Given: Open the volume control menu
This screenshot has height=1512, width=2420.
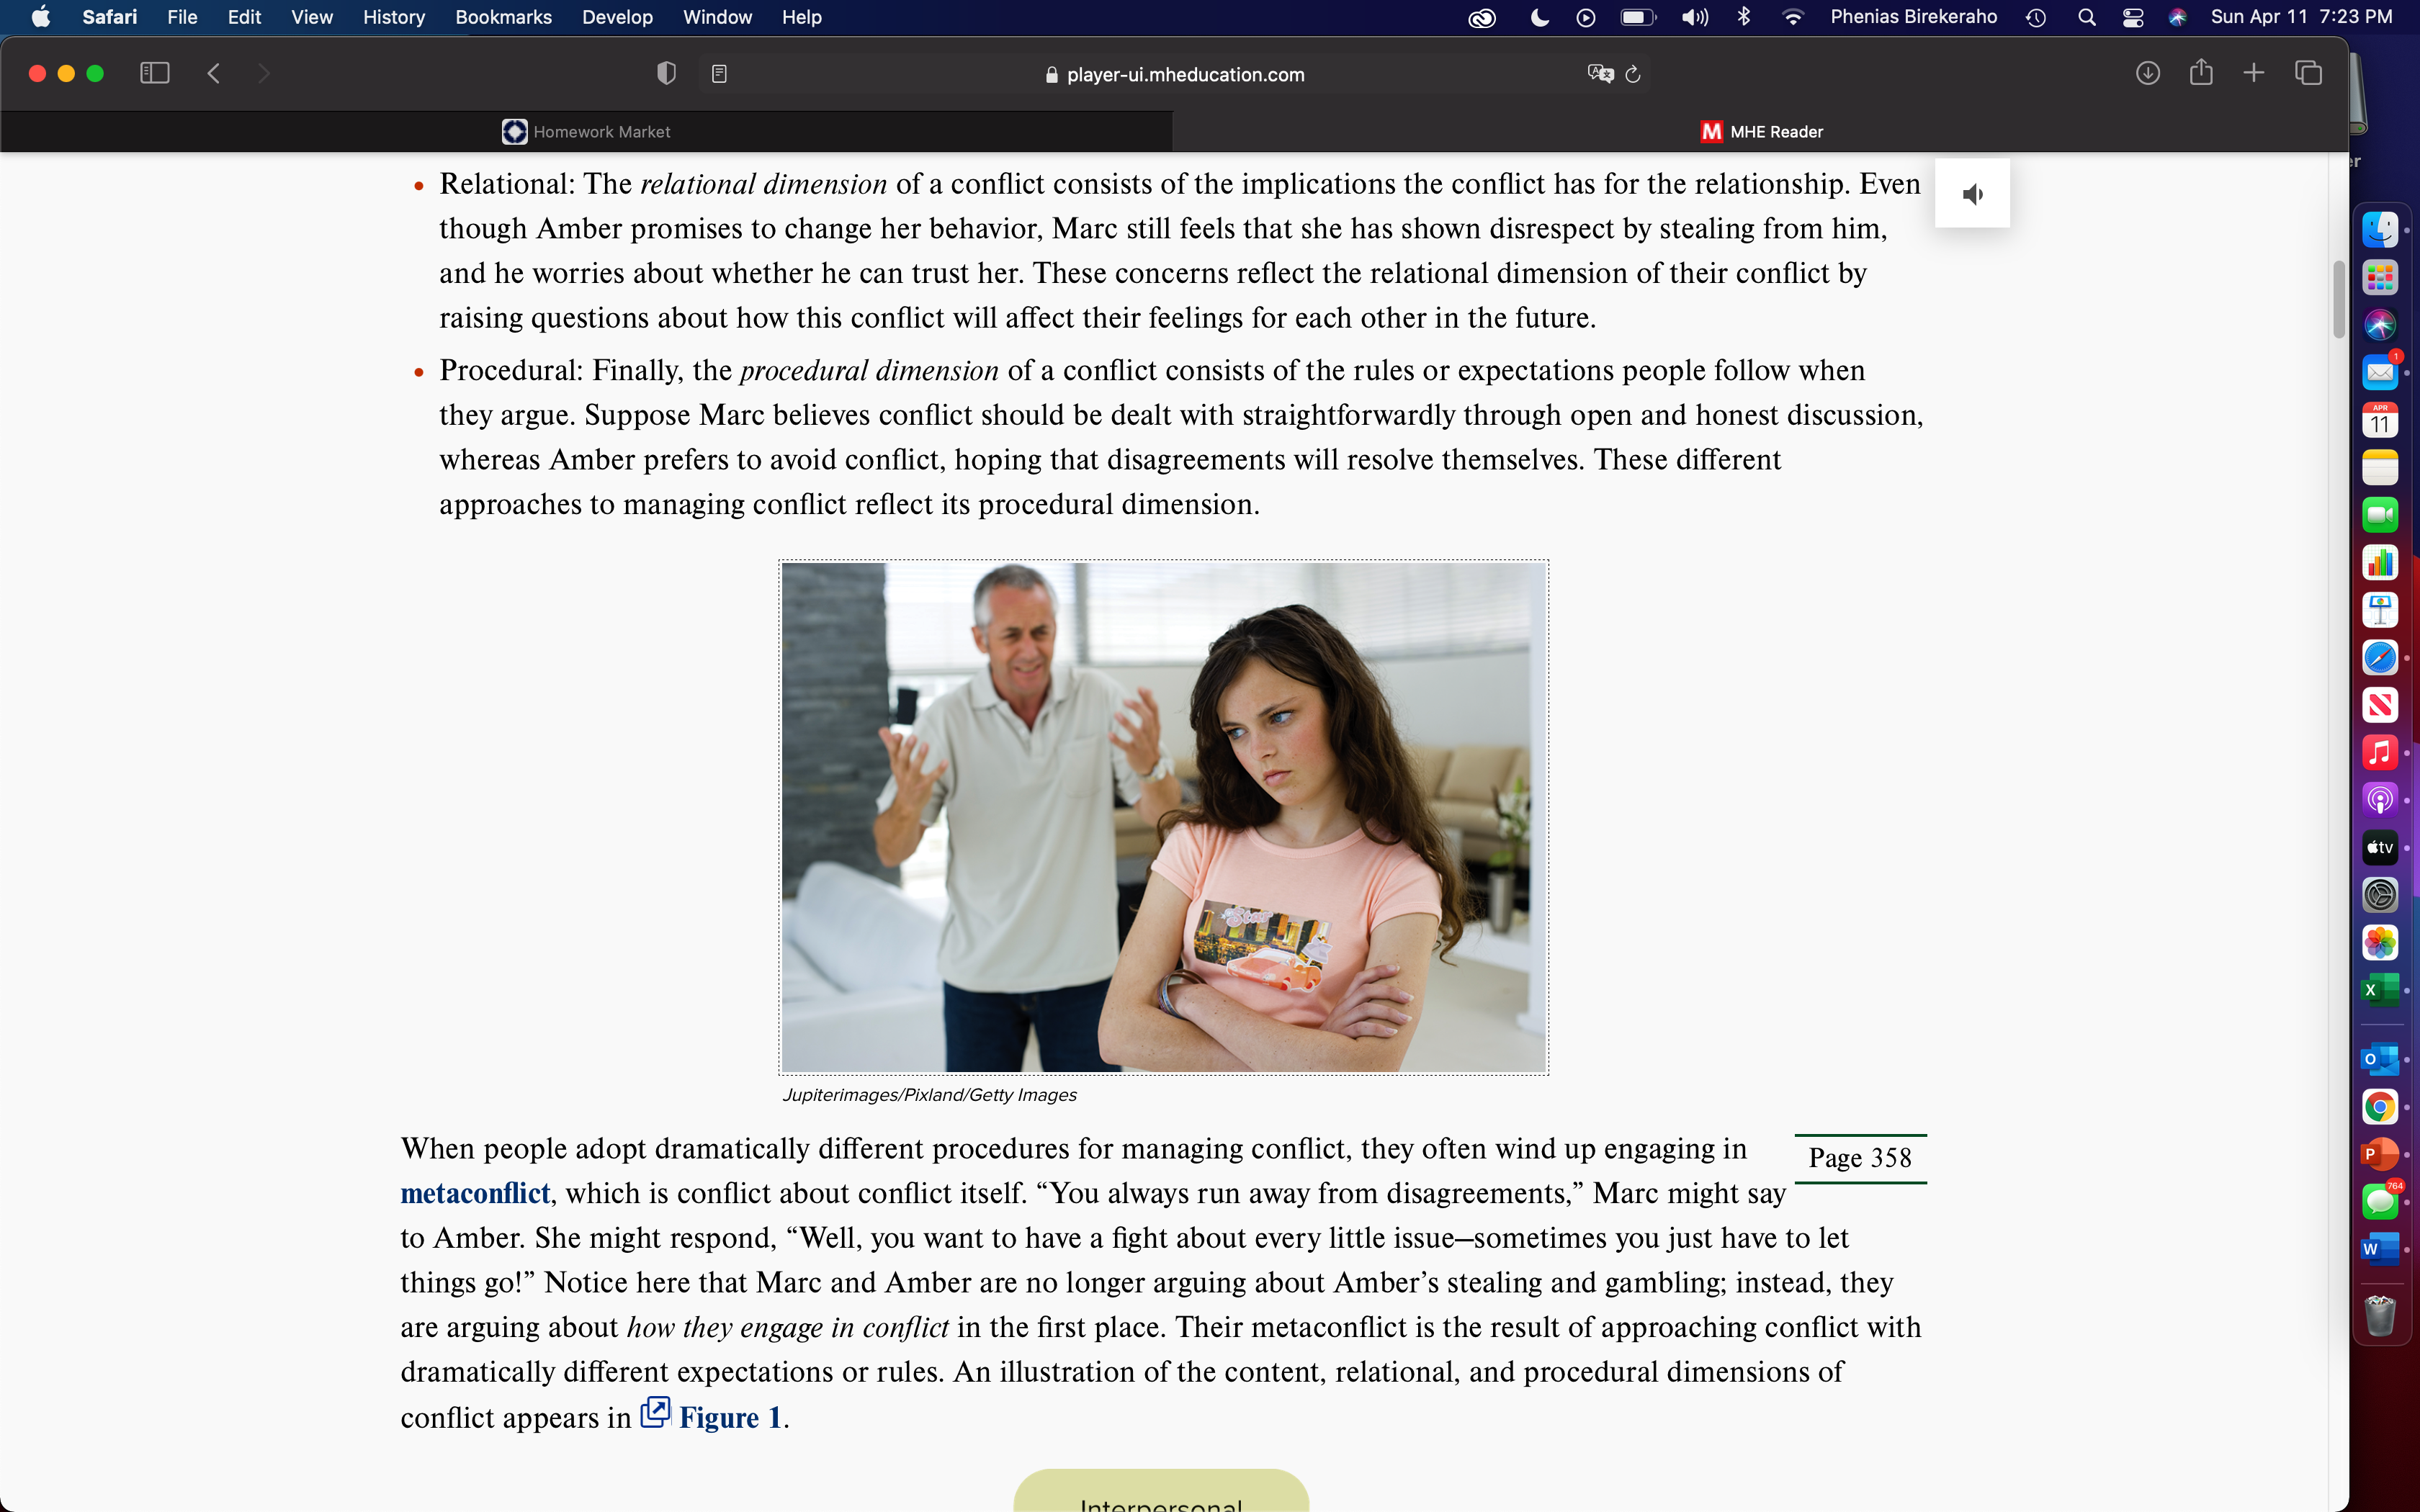Looking at the screenshot, I should (1694, 17).
